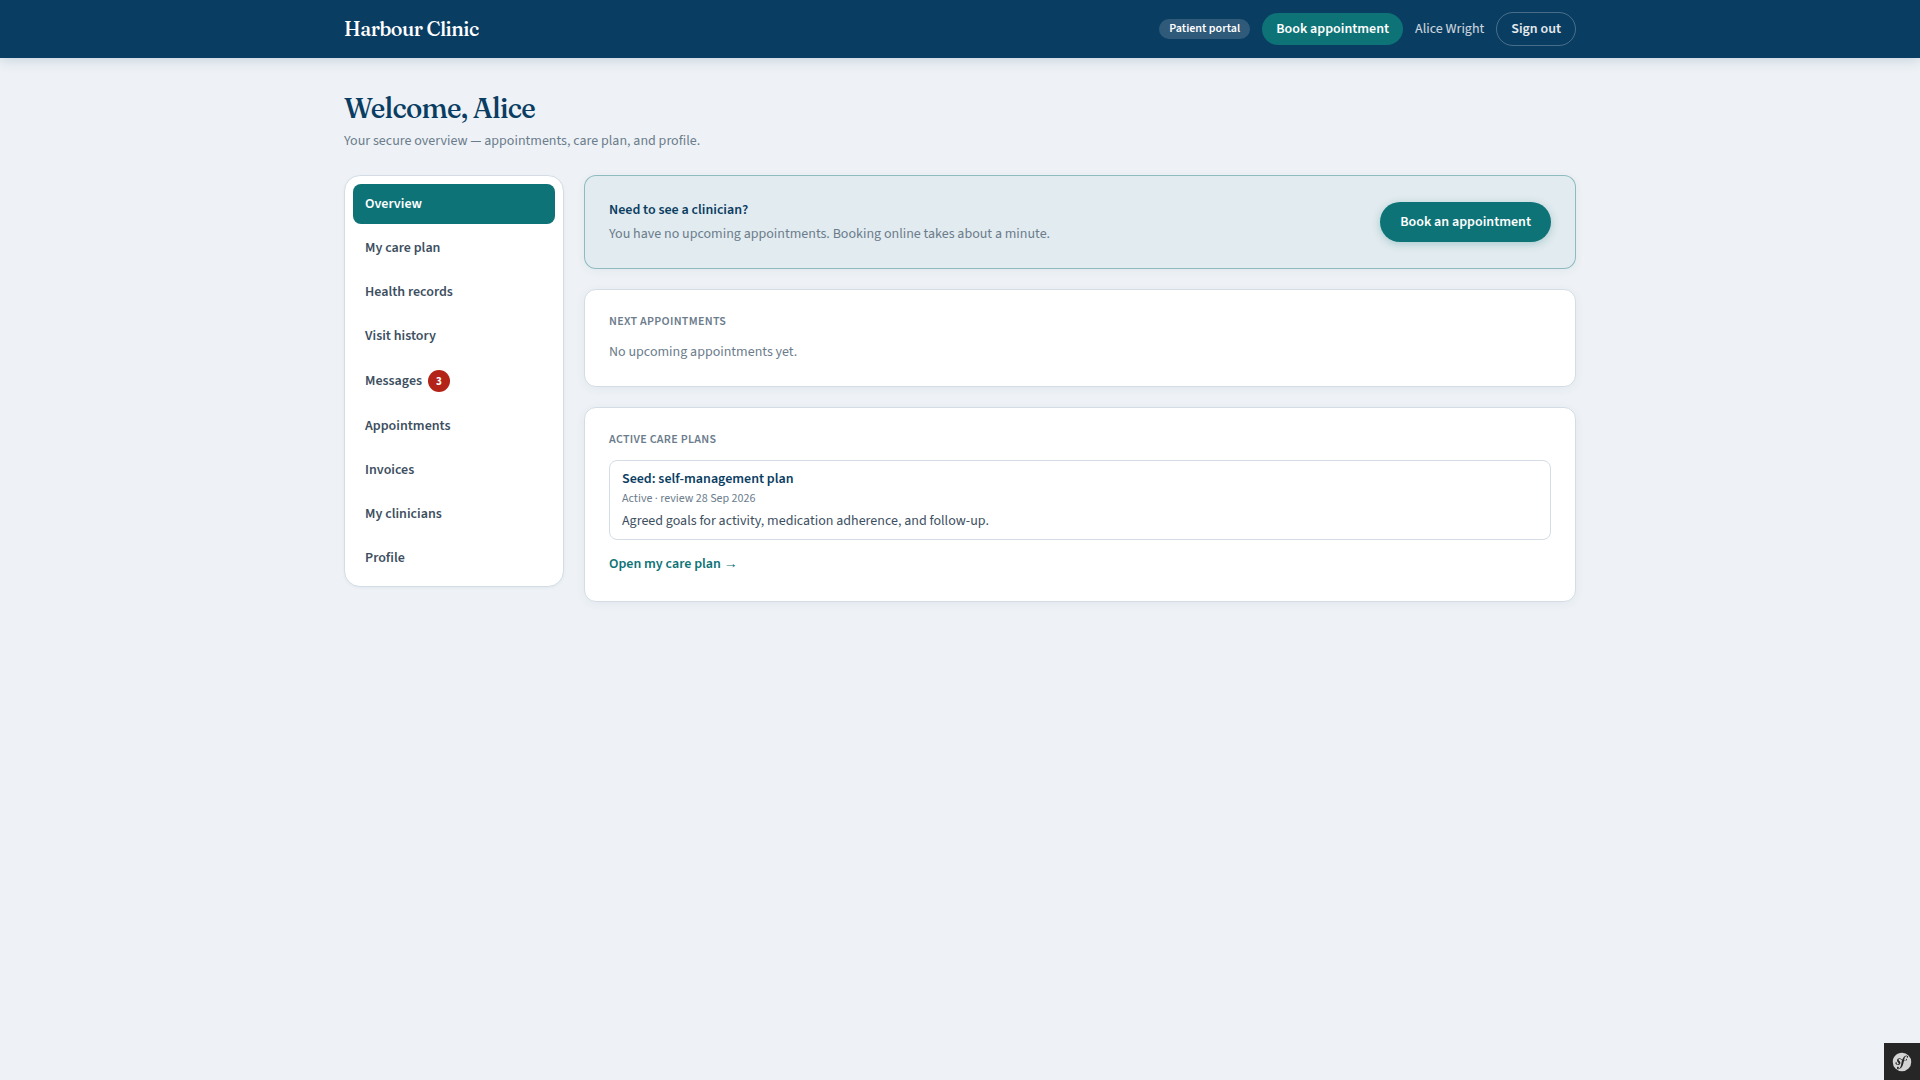Click the ACTIVE CARE PLANS heading

click(x=662, y=440)
